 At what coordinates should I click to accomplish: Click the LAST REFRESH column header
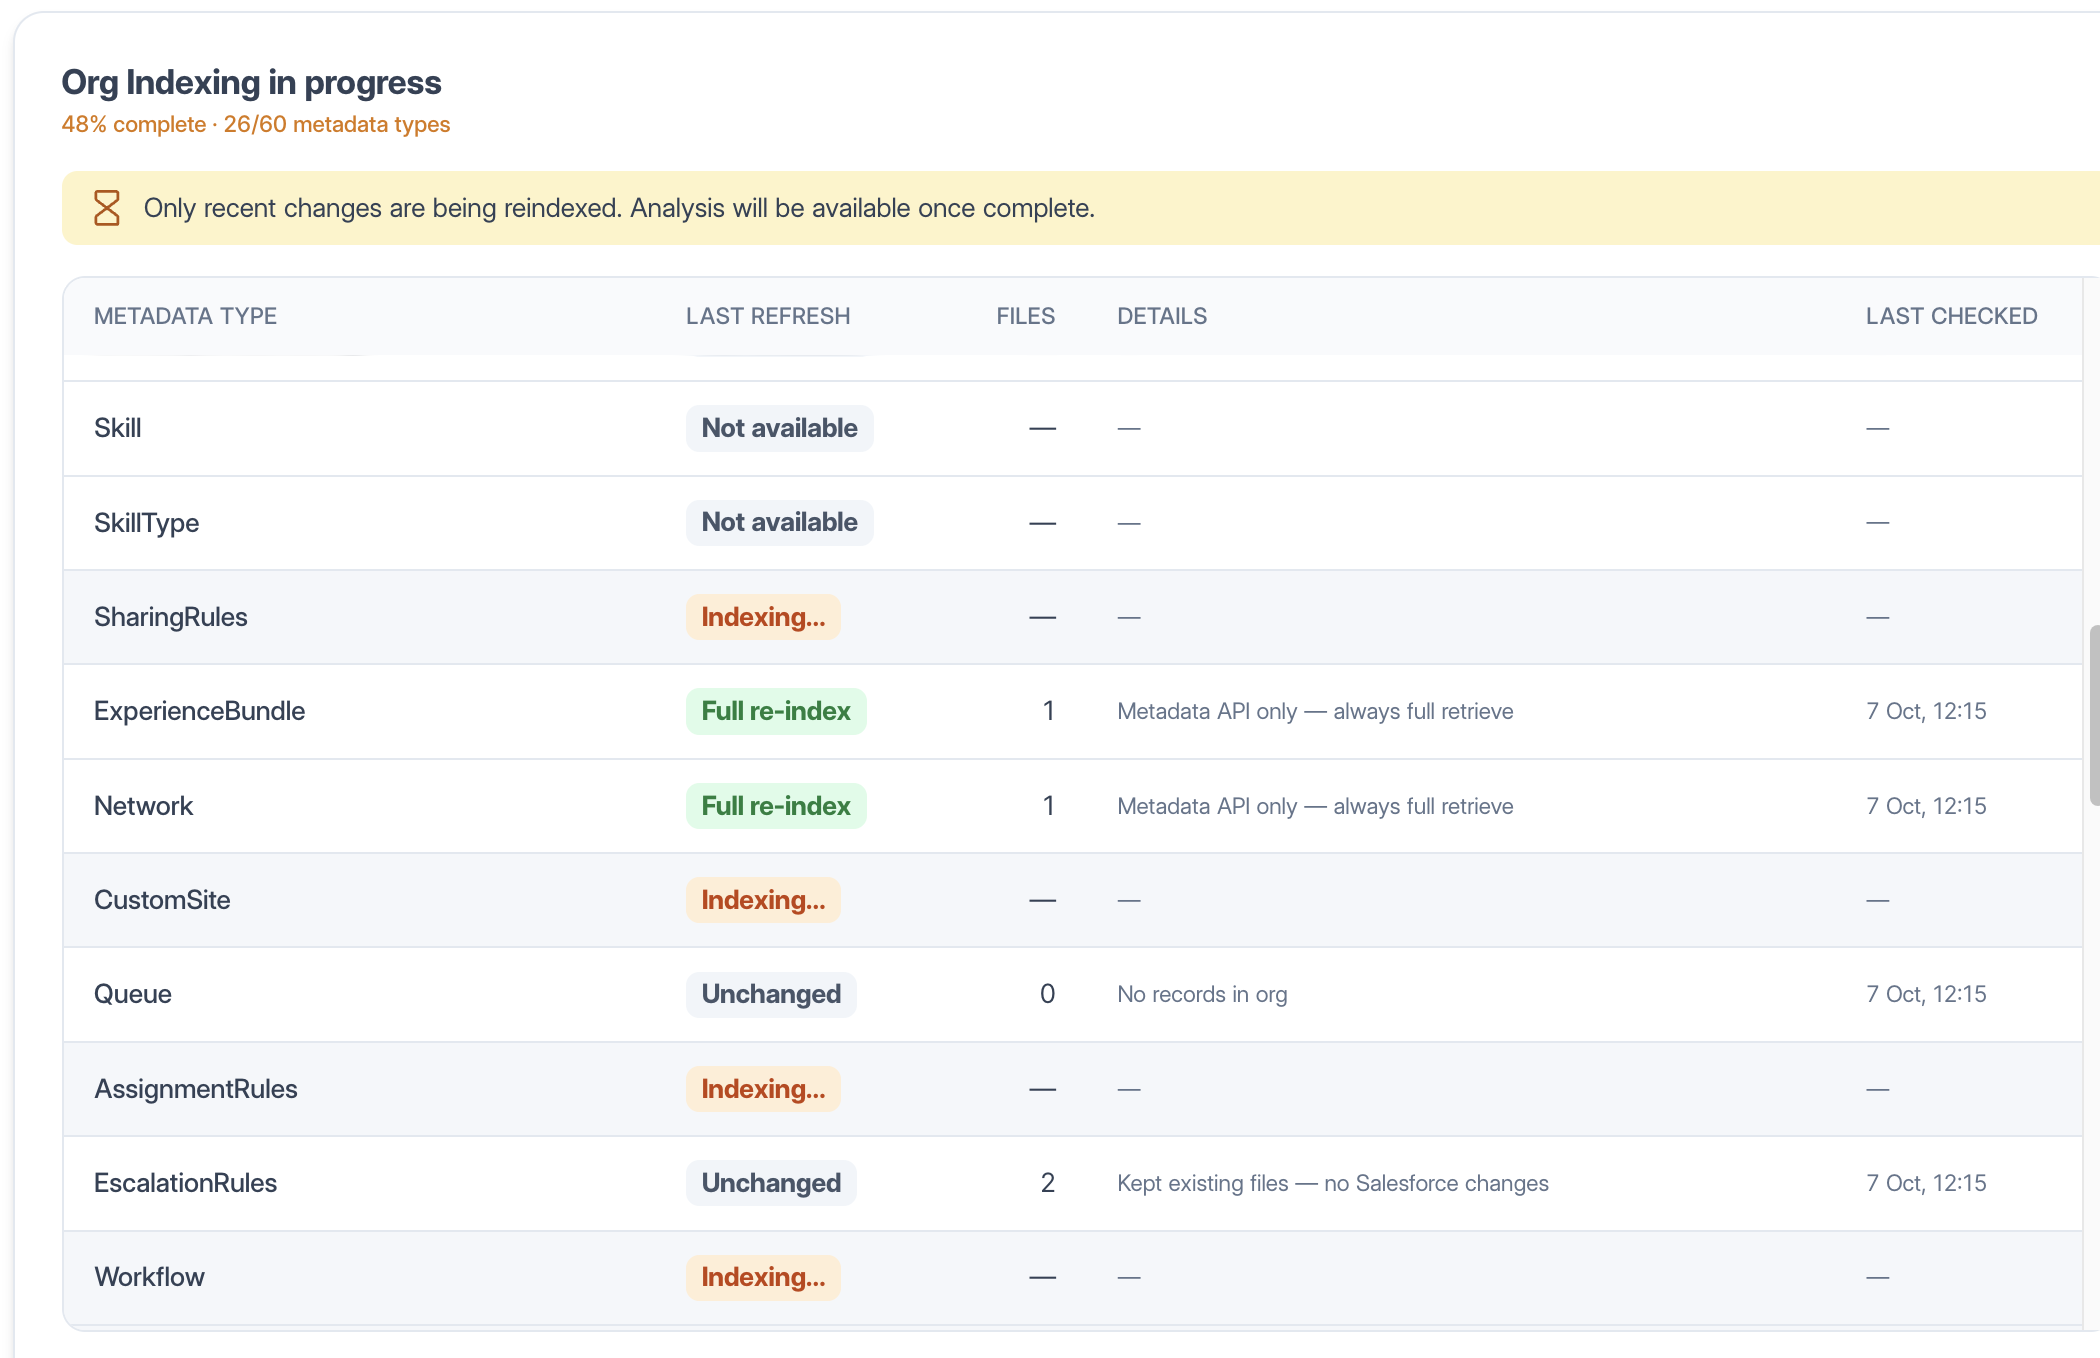point(768,316)
